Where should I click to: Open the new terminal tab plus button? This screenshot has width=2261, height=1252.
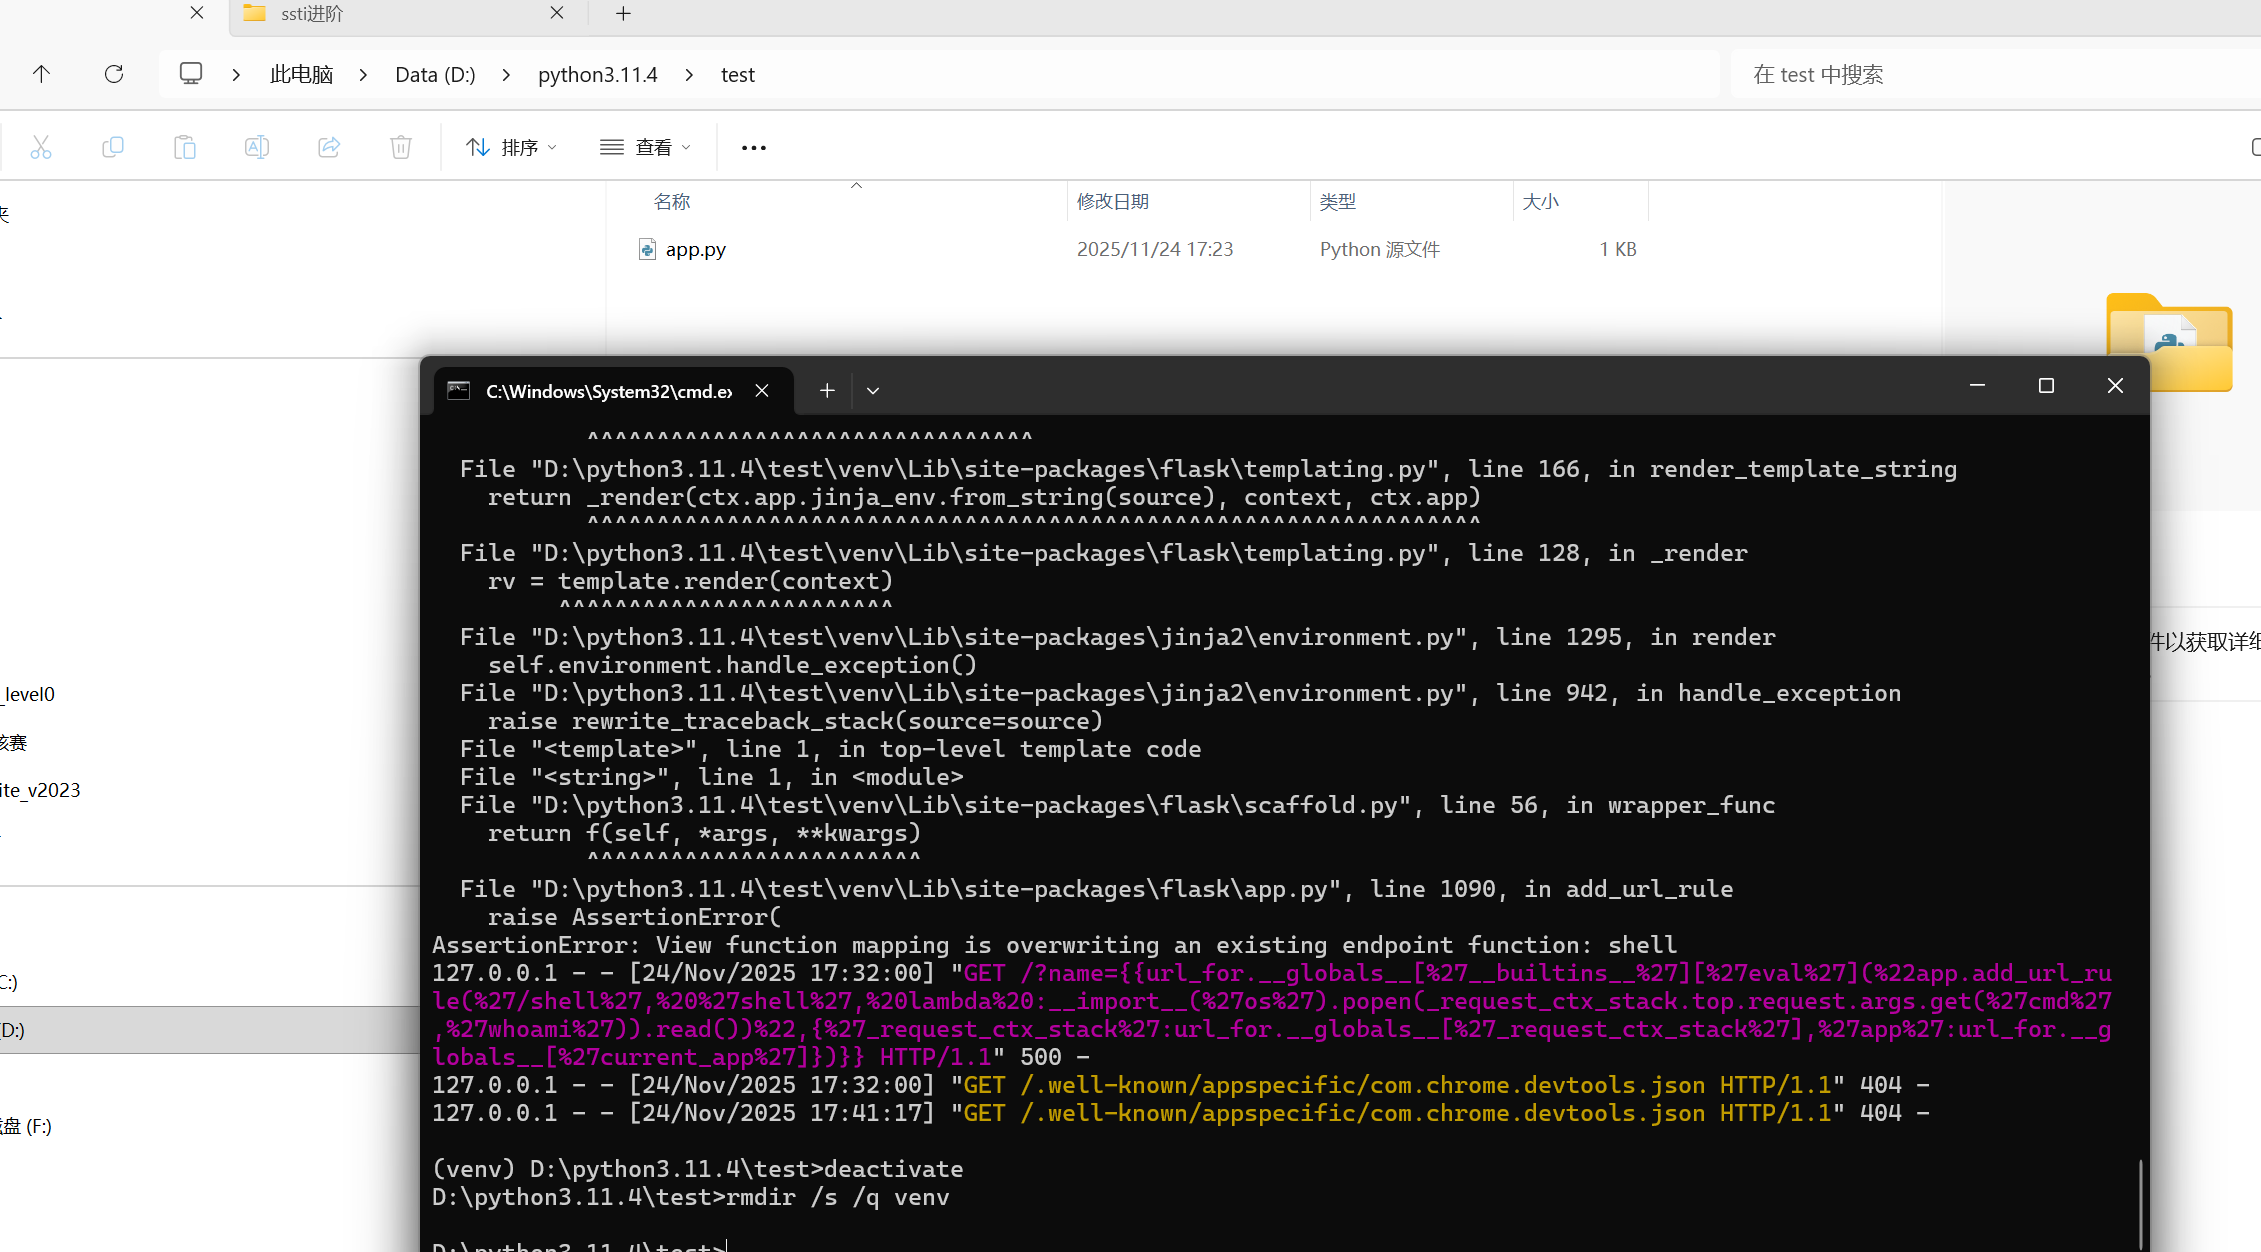click(827, 391)
